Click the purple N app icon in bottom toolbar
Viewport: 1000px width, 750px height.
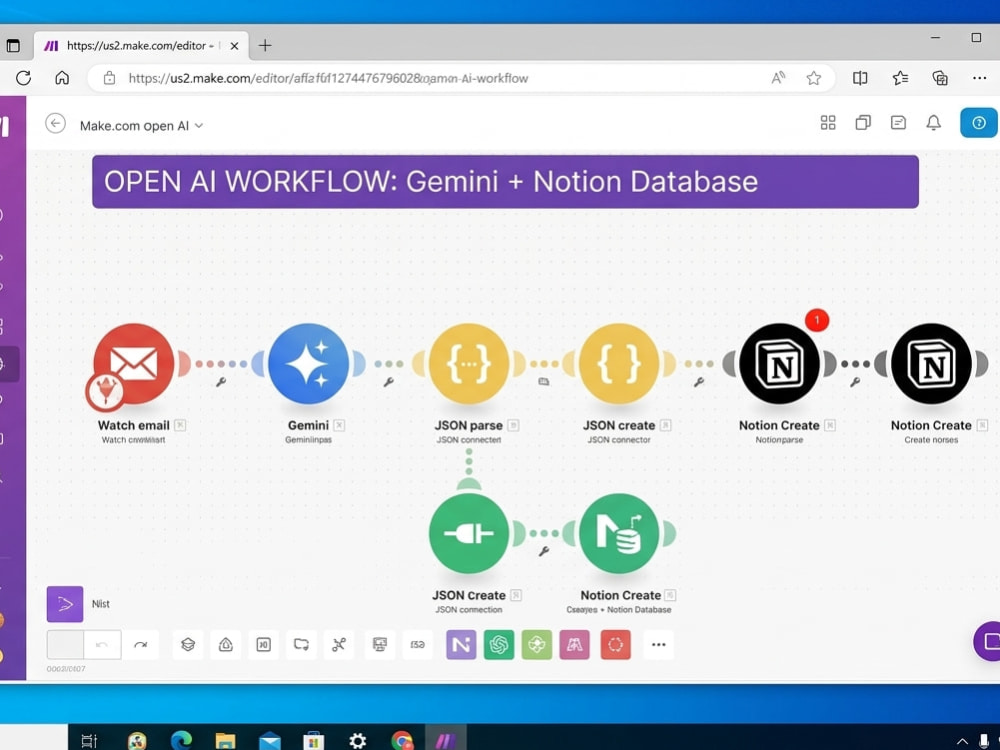461,645
